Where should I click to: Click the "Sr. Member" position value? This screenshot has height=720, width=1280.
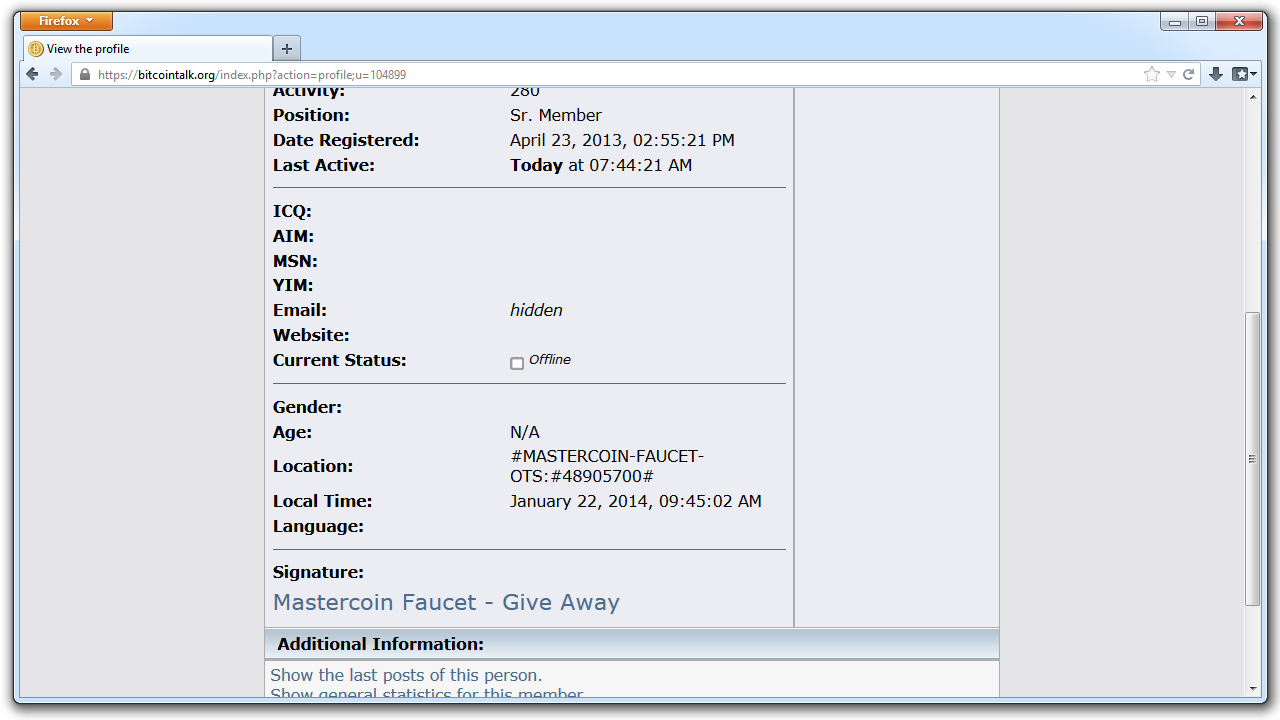point(556,115)
